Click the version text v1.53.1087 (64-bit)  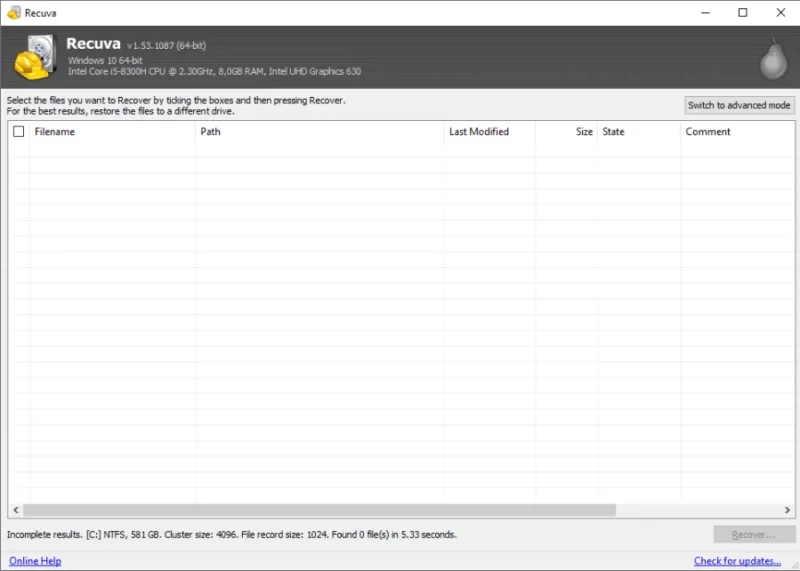click(166, 45)
